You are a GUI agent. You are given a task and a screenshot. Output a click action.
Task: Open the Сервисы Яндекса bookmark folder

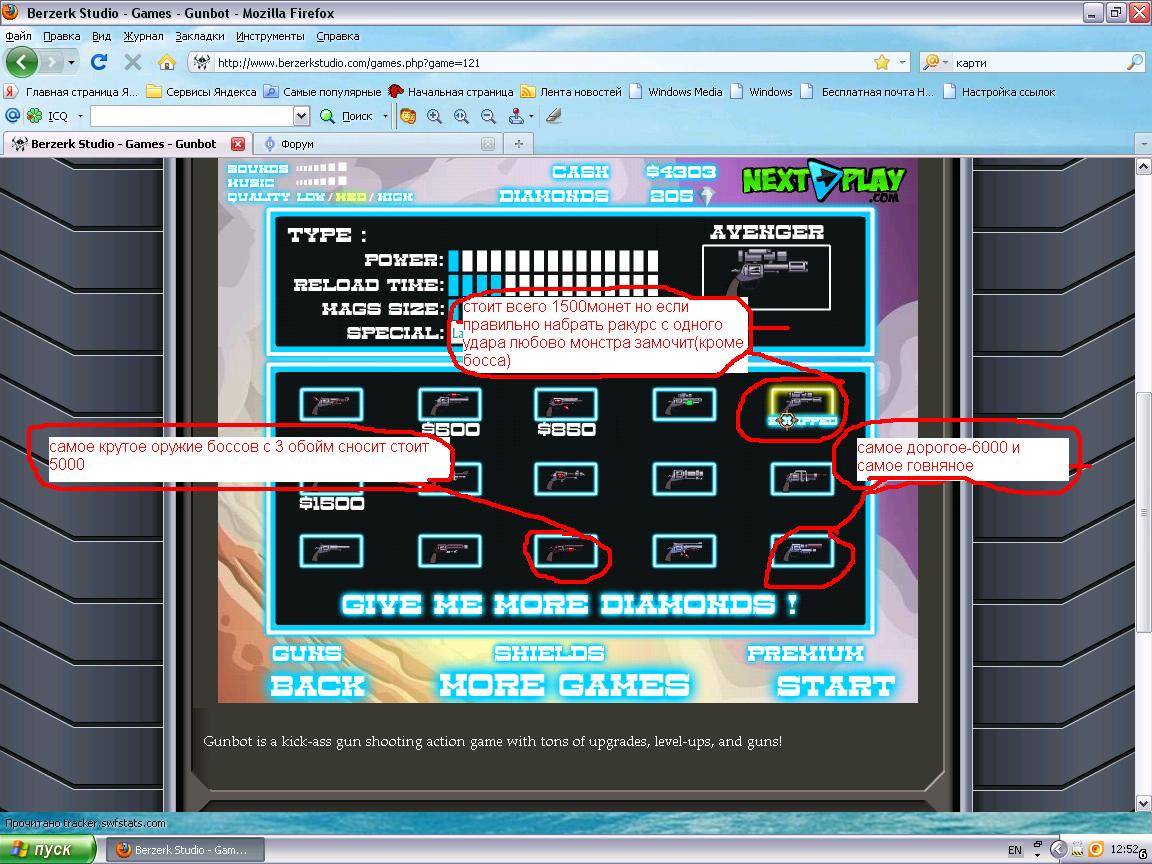[201, 92]
